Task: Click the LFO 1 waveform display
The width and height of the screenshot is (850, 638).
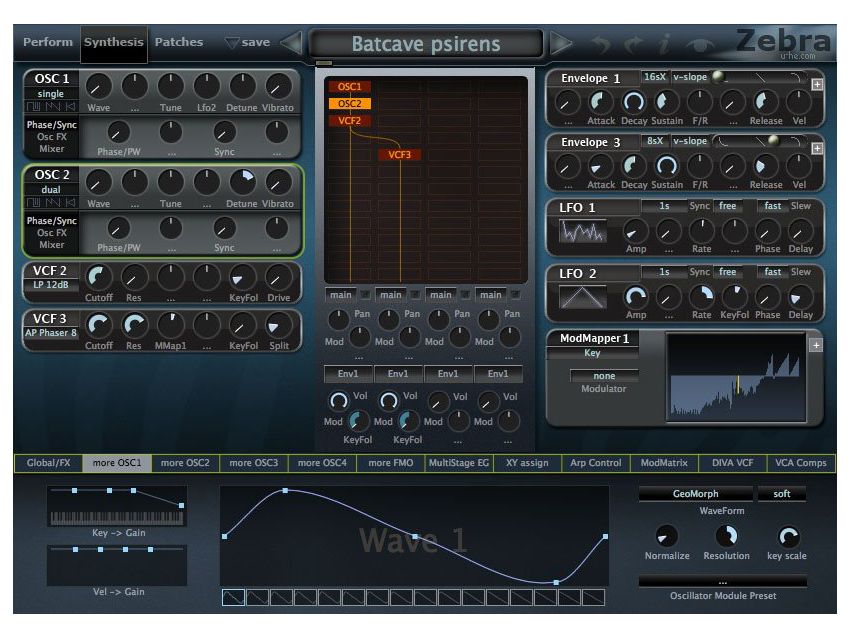Action: coord(583,231)
